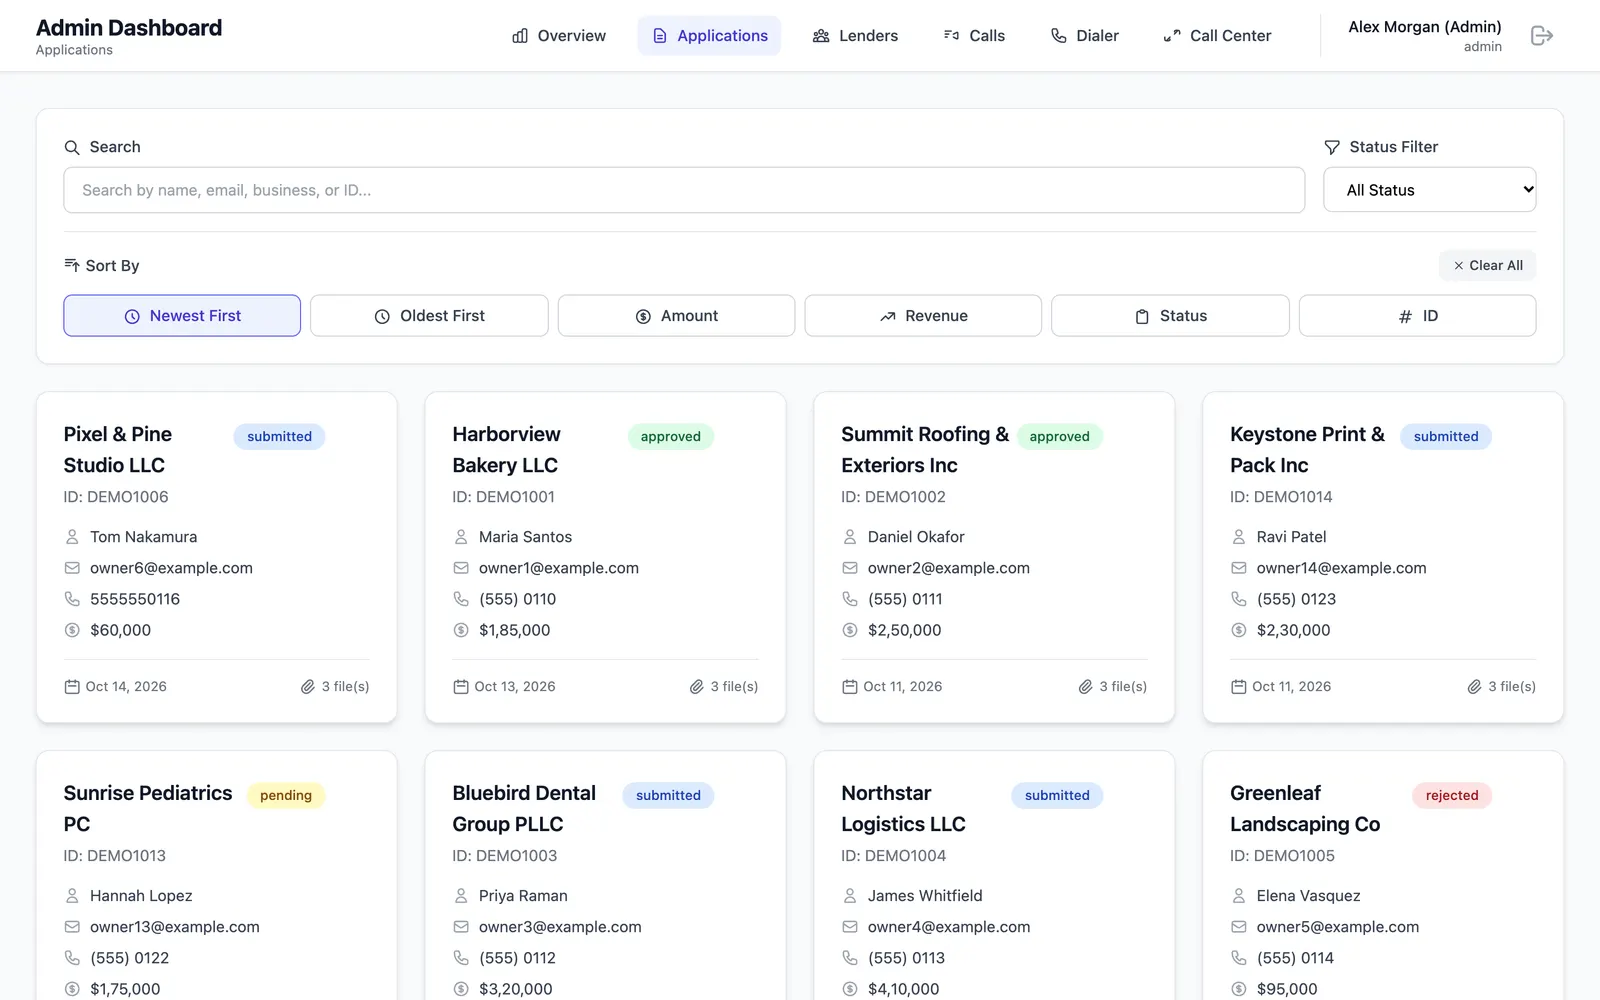
Task: Click the calendar icon beside Oct 14, 2026
Action: (x=72, y=687)
